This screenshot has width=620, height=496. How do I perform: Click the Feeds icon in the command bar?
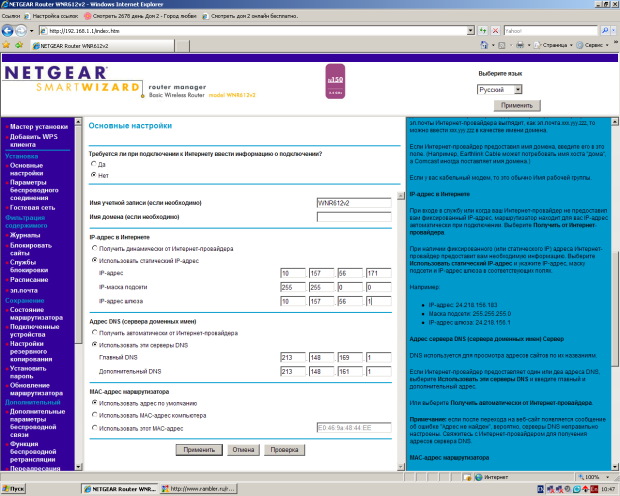coord(502,45)
